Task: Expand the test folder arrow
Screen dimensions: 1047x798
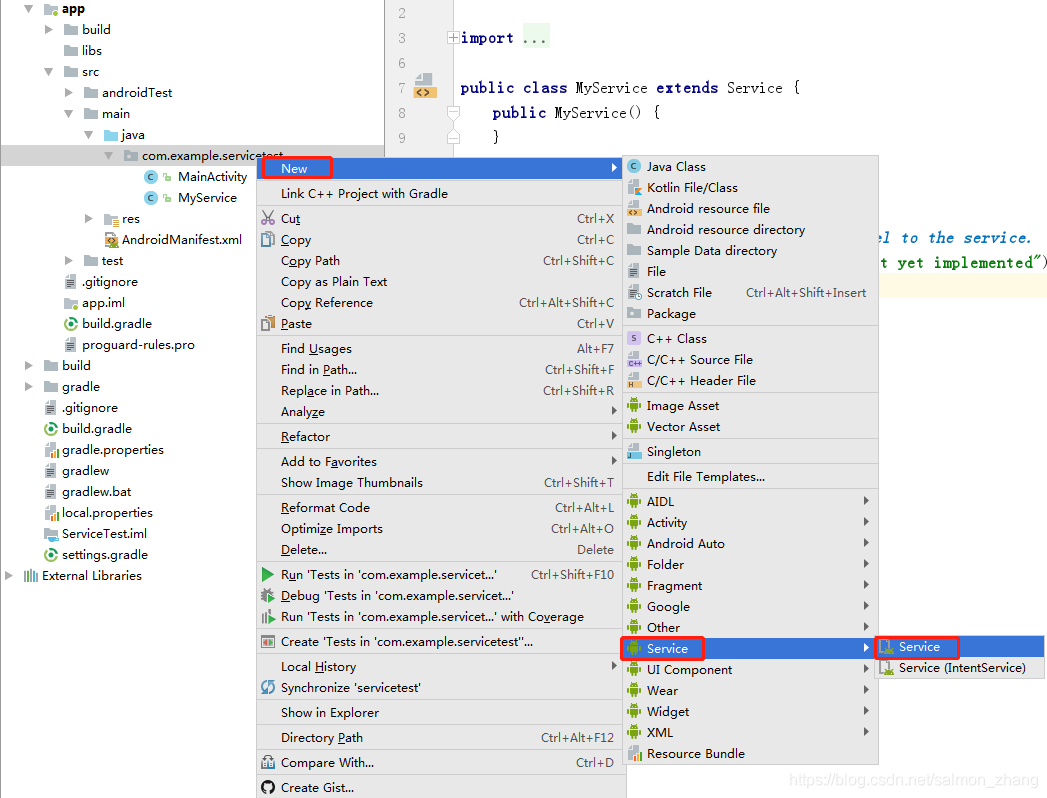Action: click(69, 260)
